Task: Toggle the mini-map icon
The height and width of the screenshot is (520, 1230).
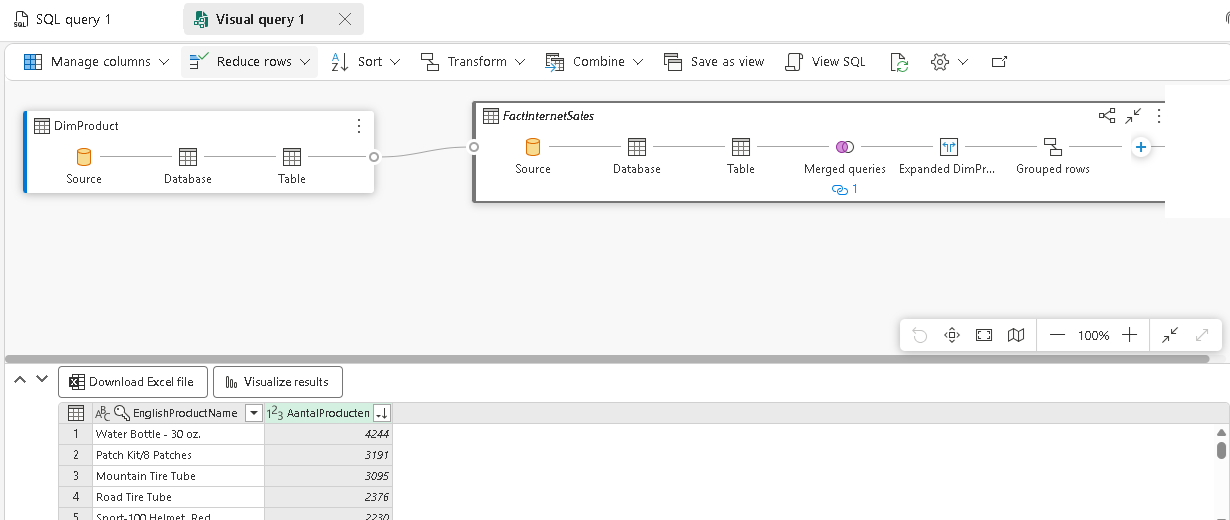Action: point(1016,335)
